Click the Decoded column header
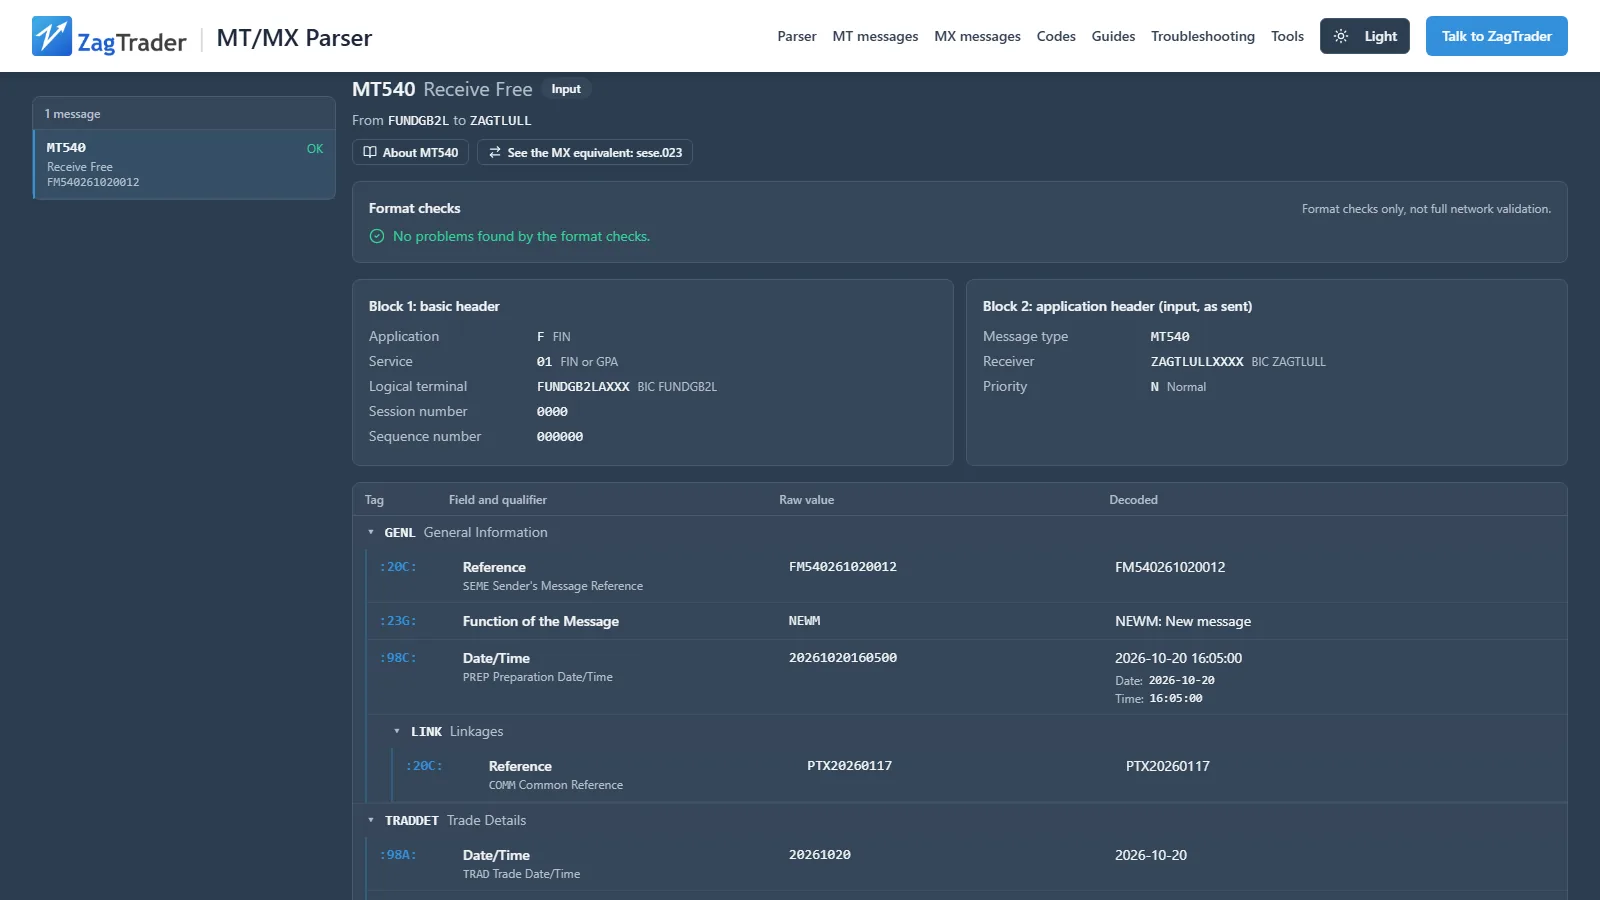1600x900 pixels. click(1133, 500)
